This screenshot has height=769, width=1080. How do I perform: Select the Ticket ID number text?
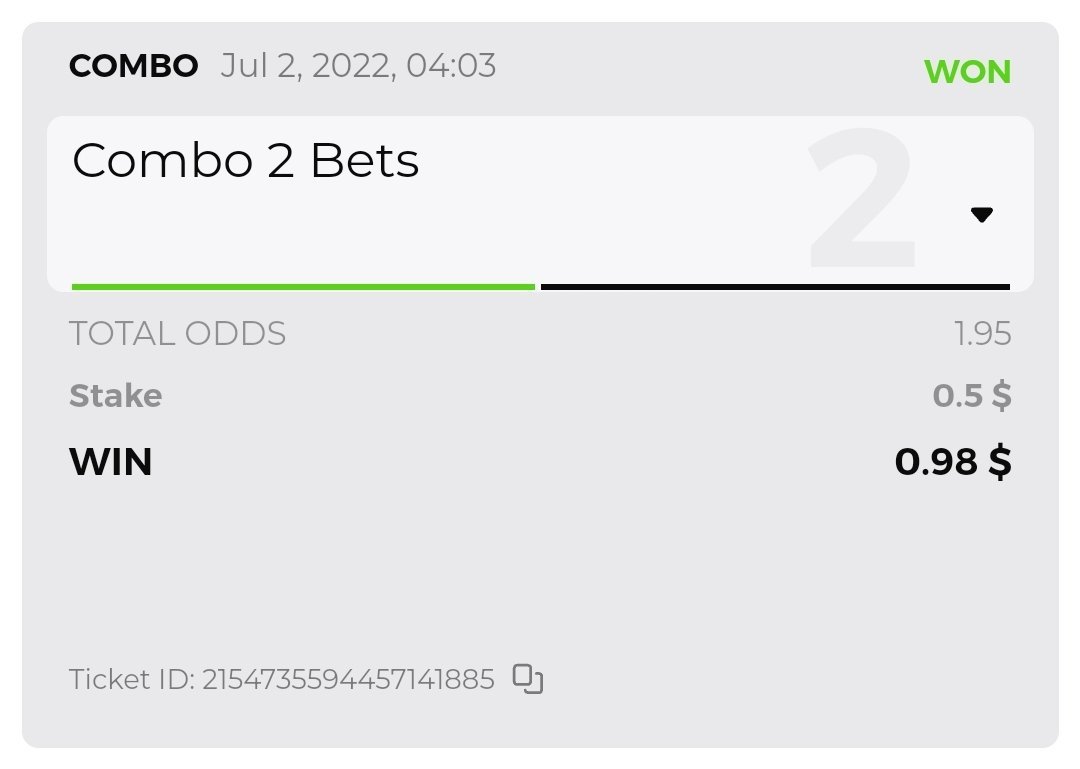[348, 680]
